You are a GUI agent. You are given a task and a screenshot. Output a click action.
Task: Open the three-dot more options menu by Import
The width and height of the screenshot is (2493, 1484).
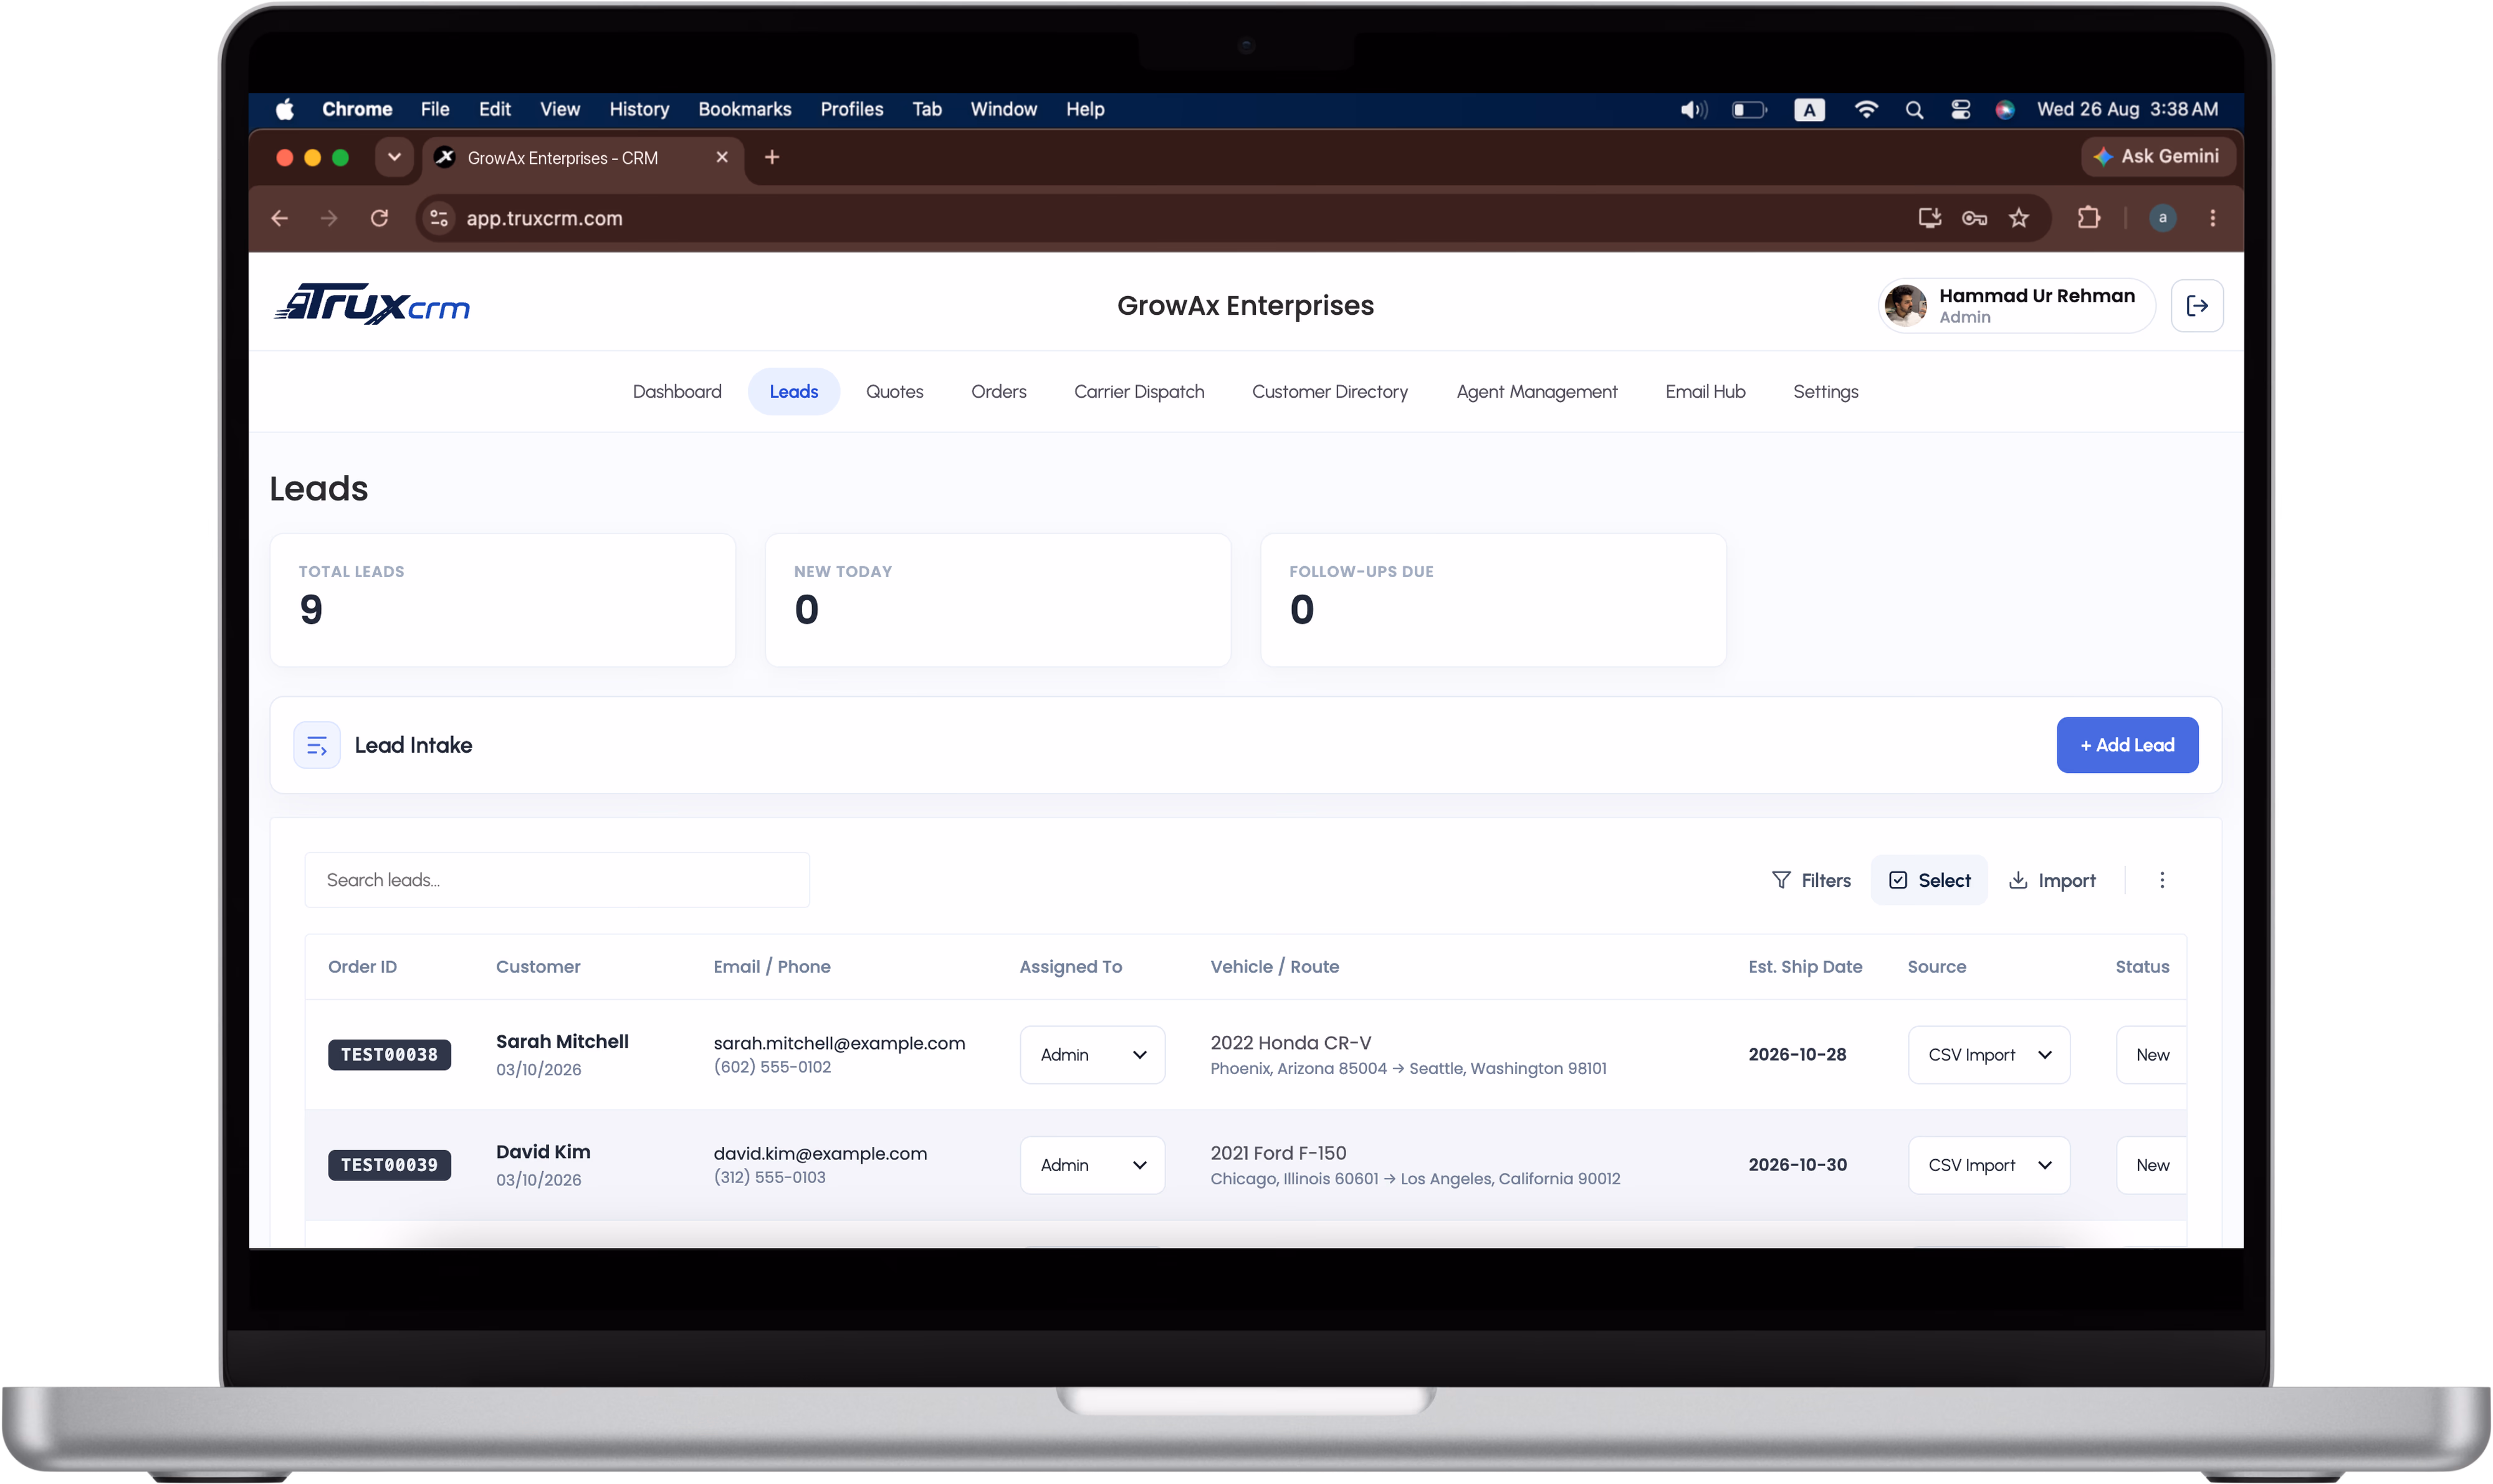click(x=2161, y=880)
